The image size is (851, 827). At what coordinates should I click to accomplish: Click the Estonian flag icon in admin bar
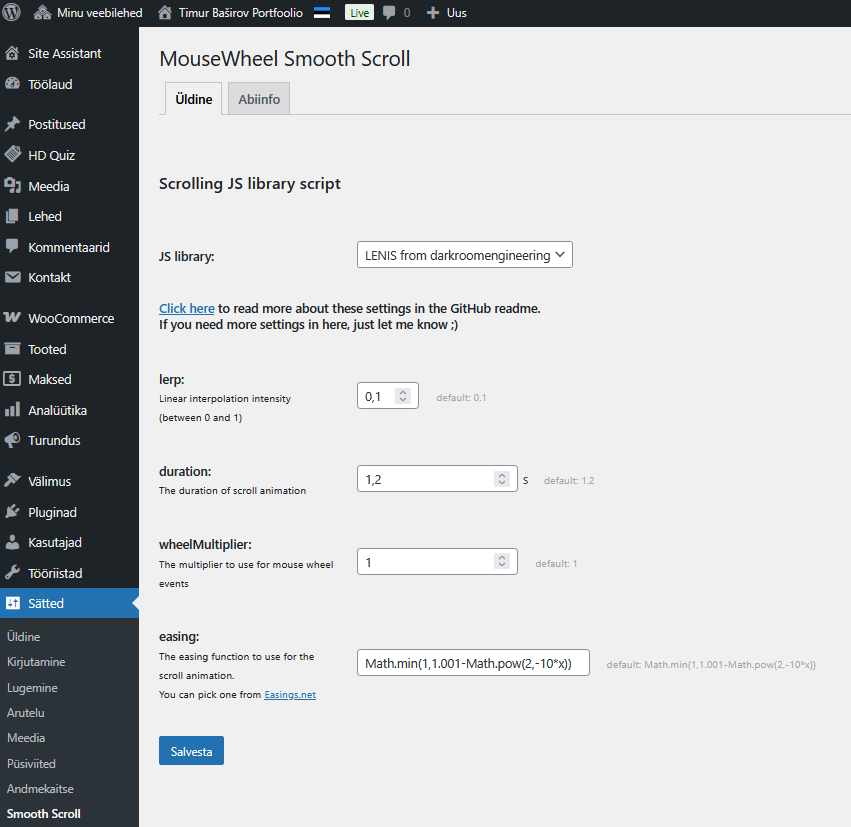pyautogui.click(x=323, y=13)
